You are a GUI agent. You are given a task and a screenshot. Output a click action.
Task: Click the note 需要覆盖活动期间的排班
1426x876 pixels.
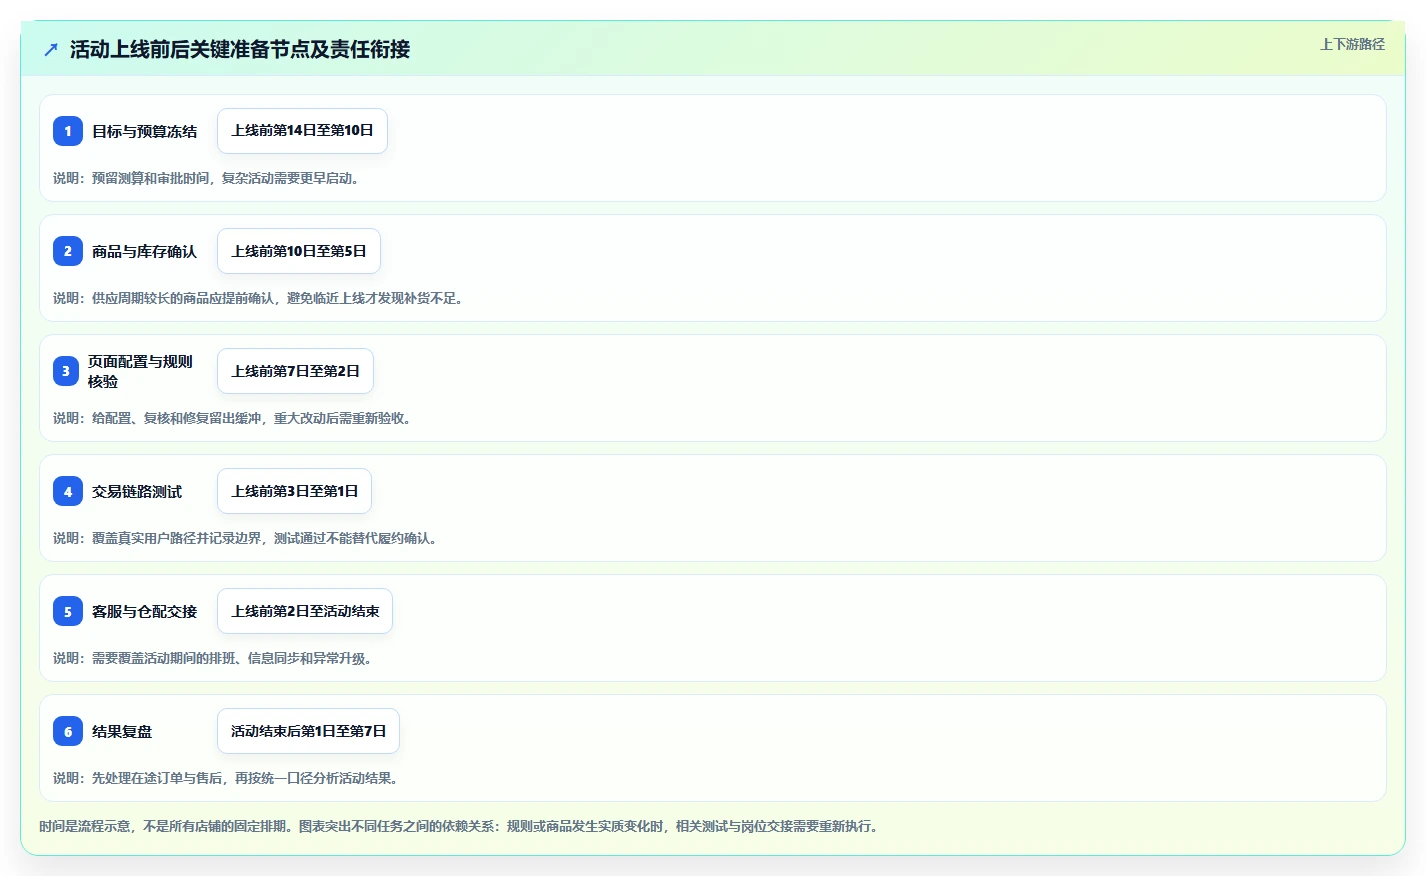(213, 658)
